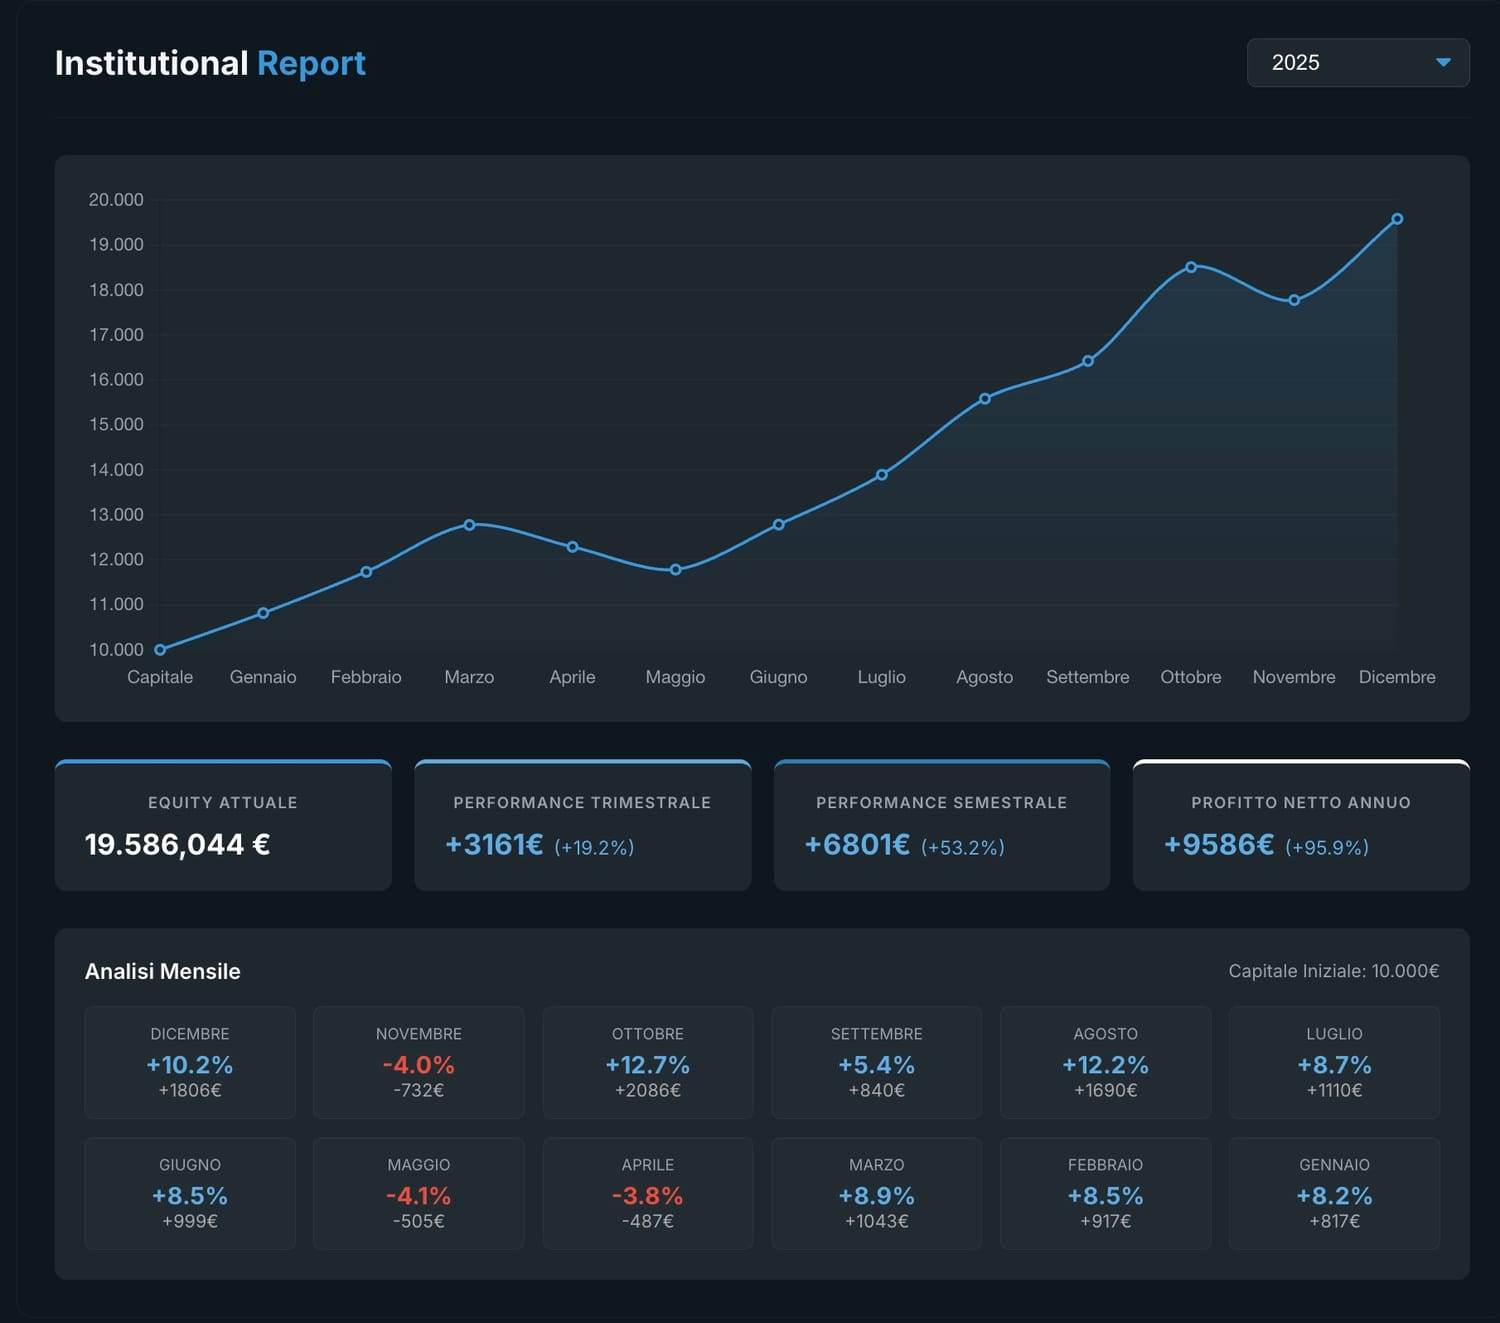Select the Dicembre monthly card showing +10.2%
The width and height of the screenshot is (1500, 1323).
click(190, 1062)
